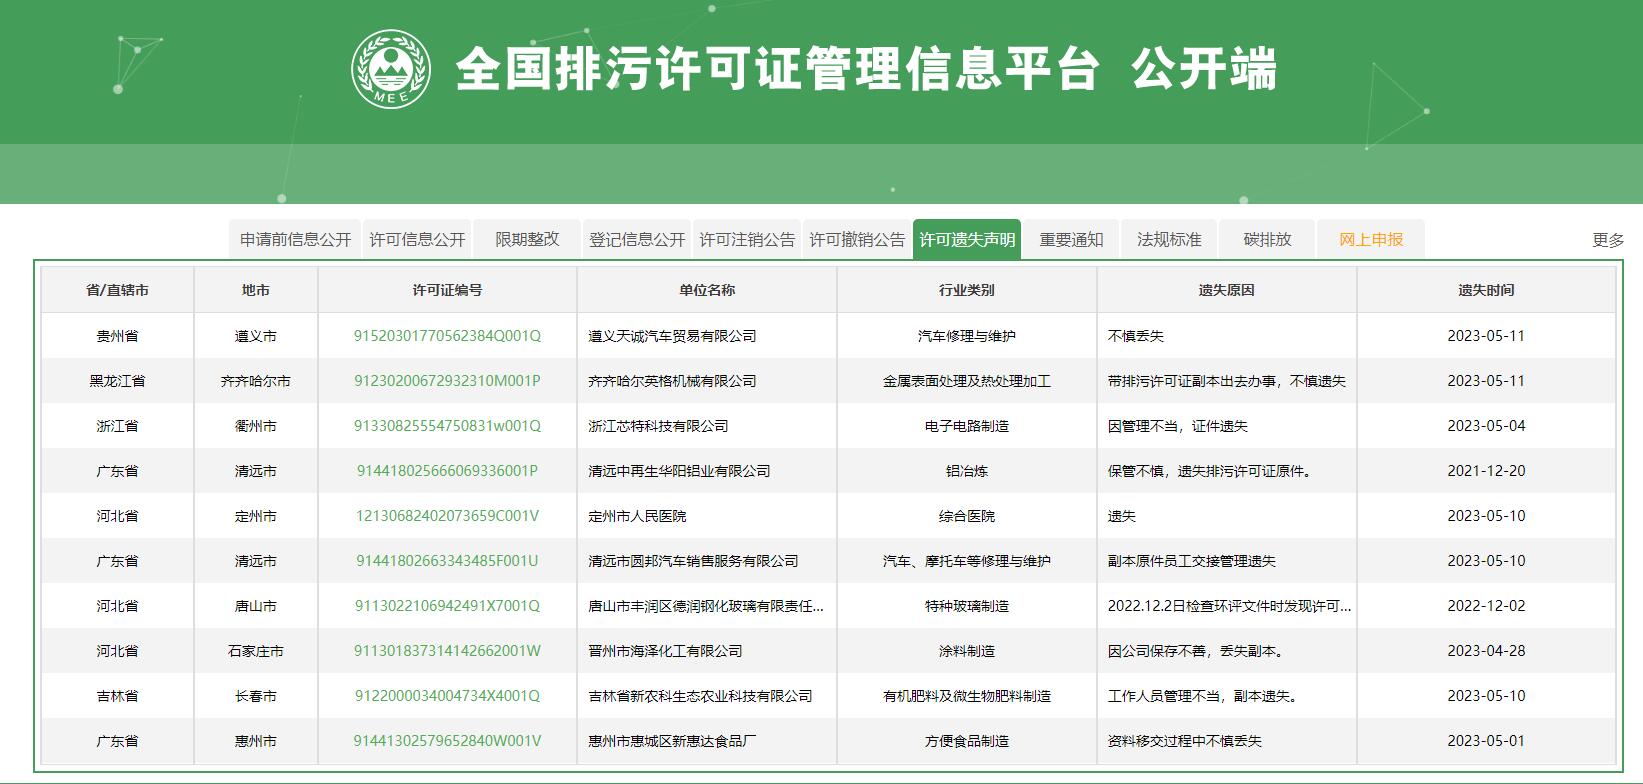
Task: Click date 2021-12-20 cell
Action: click(x=1486, y=471)
